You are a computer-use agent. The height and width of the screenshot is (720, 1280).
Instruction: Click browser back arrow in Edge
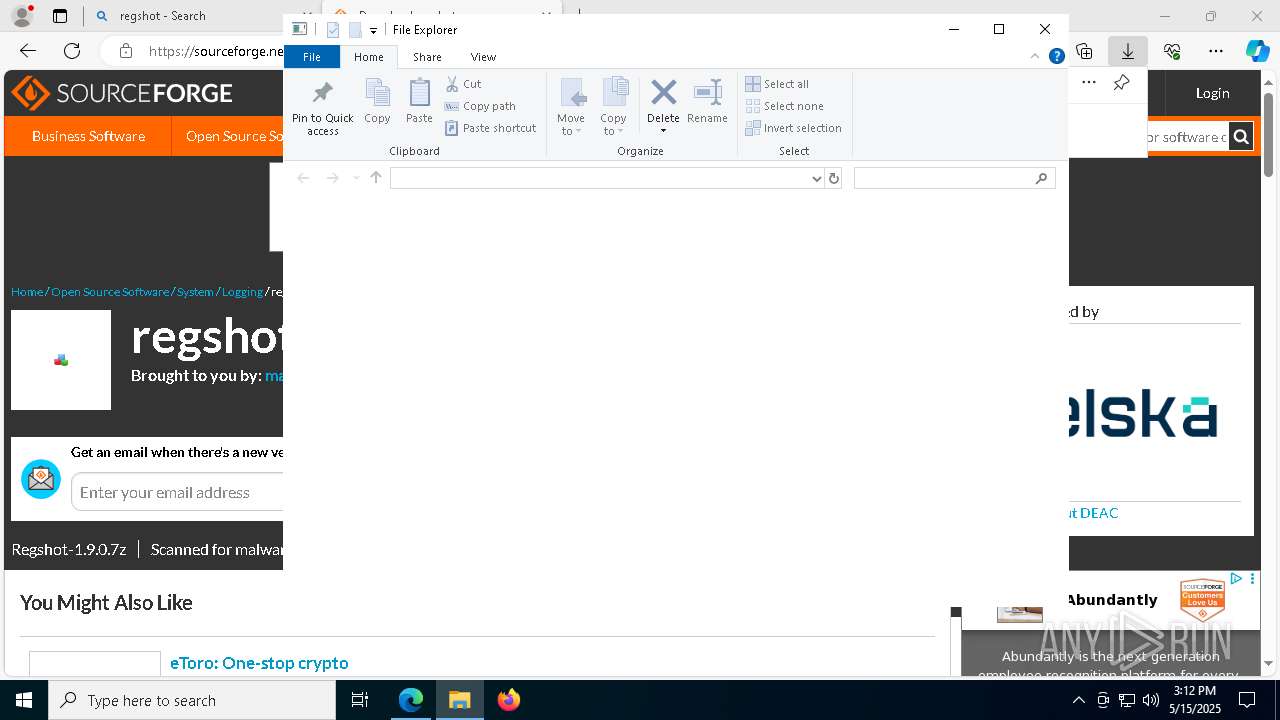click(x=28, y=51)
